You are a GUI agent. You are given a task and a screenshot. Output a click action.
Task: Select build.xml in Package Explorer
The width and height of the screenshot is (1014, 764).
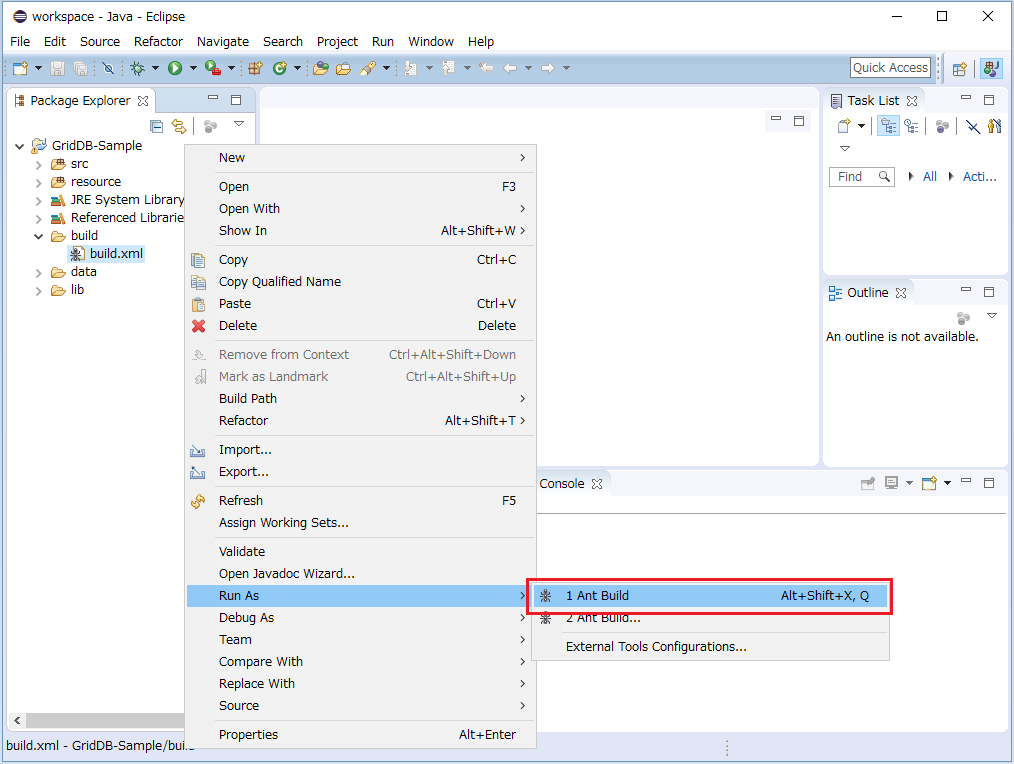pos(116,254)
